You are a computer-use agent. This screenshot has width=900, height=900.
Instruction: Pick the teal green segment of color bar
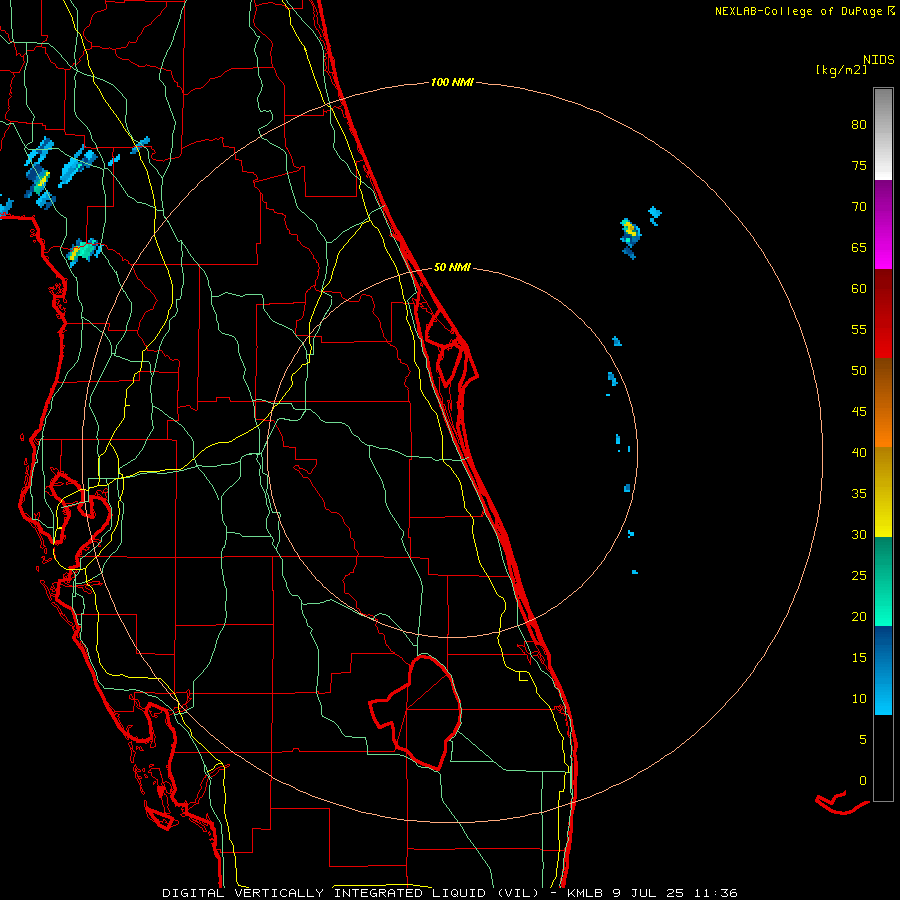(883, 581)
